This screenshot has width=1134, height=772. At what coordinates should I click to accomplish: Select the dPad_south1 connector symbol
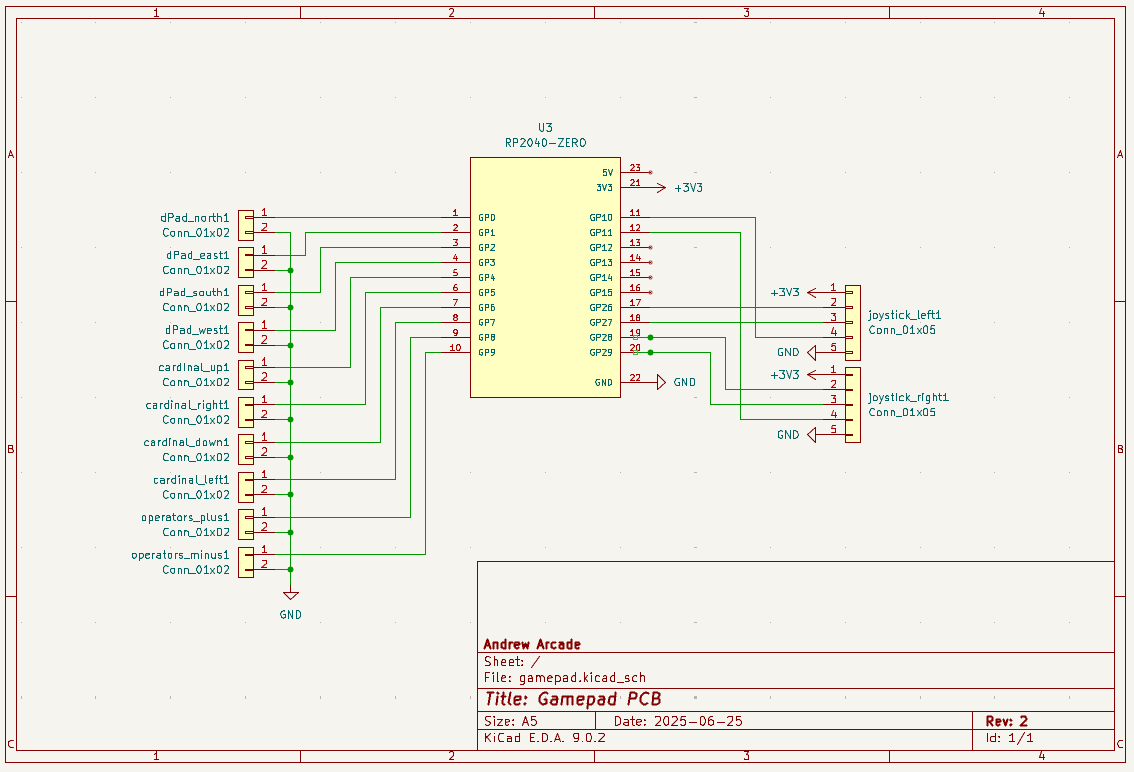[x=246, y=300]
